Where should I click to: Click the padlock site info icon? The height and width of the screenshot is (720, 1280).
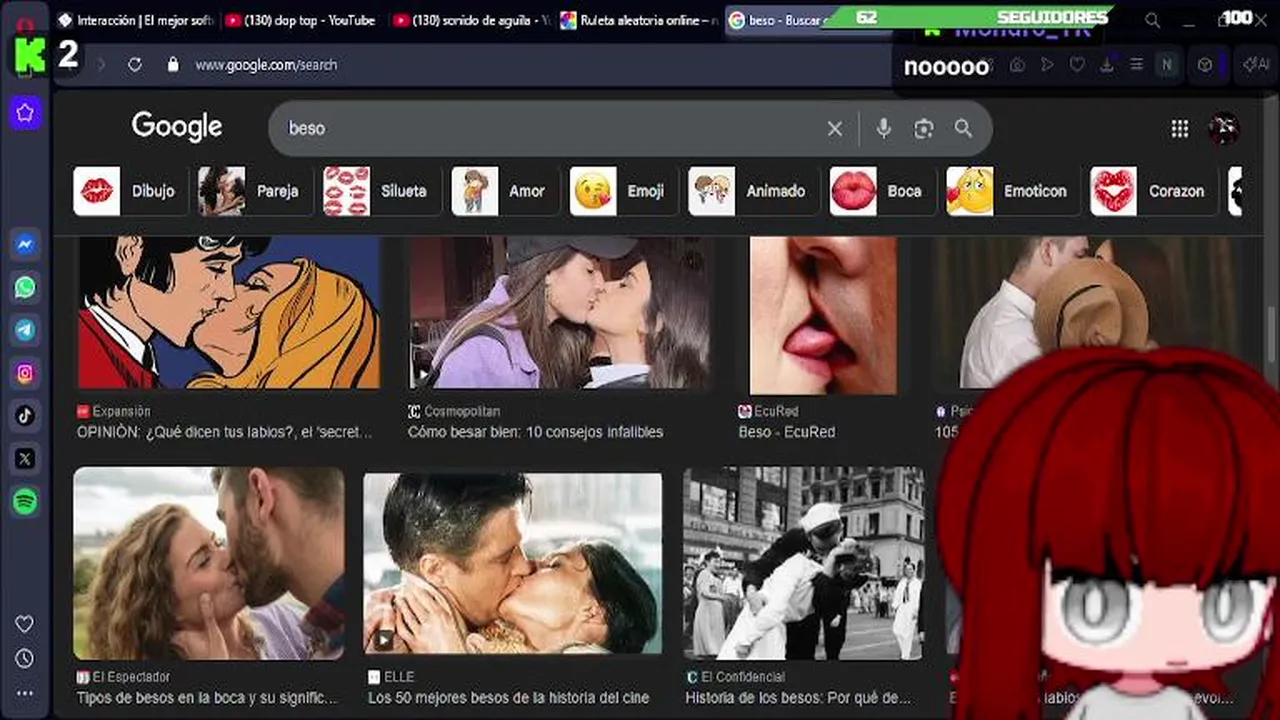[x=173, y=64]
